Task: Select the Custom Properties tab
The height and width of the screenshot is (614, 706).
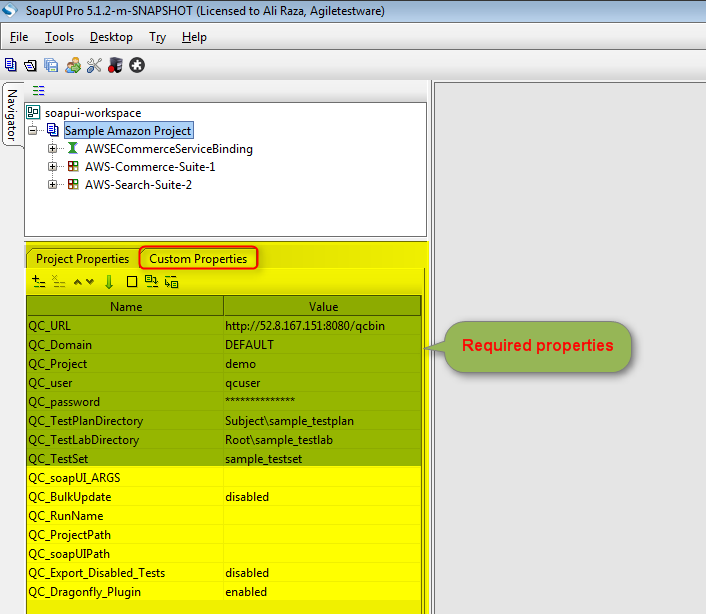Action: point(198,258)
